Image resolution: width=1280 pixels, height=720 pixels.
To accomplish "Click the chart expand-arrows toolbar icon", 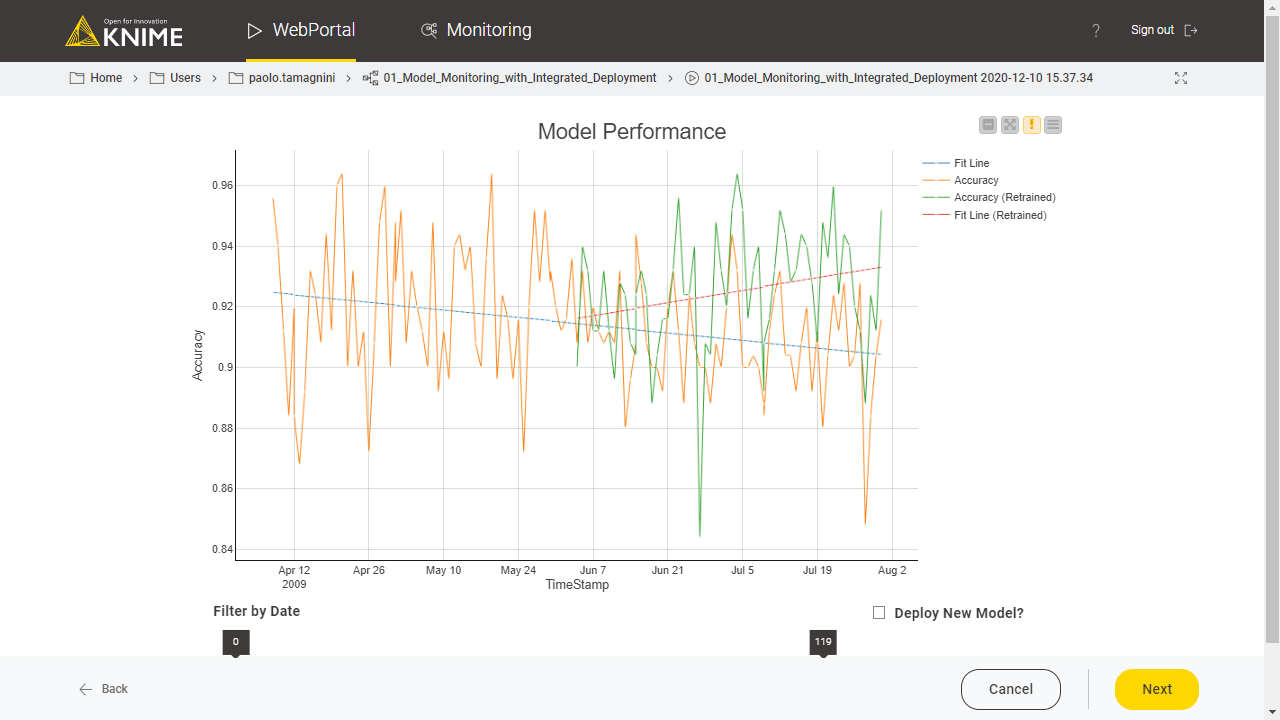I will pos(1010,125).
